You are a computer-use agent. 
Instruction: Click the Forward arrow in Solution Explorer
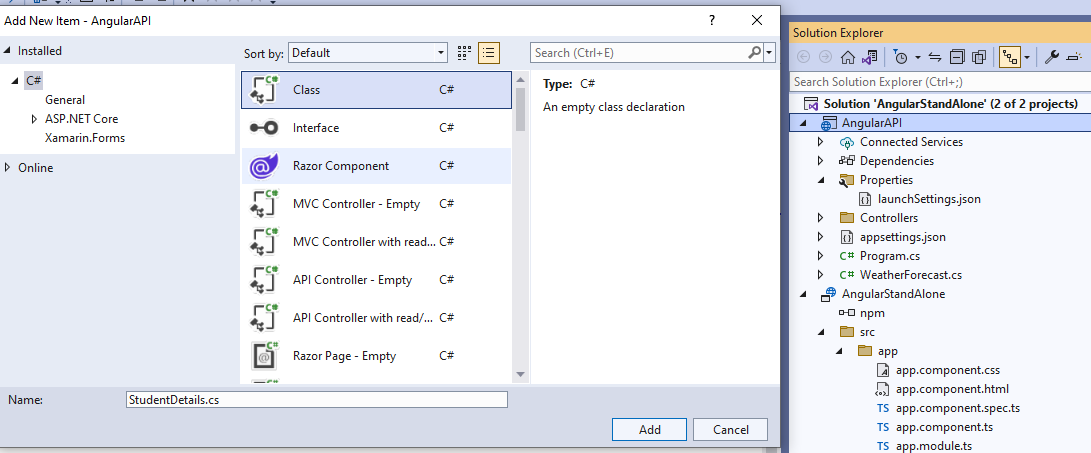coord(825,57)
